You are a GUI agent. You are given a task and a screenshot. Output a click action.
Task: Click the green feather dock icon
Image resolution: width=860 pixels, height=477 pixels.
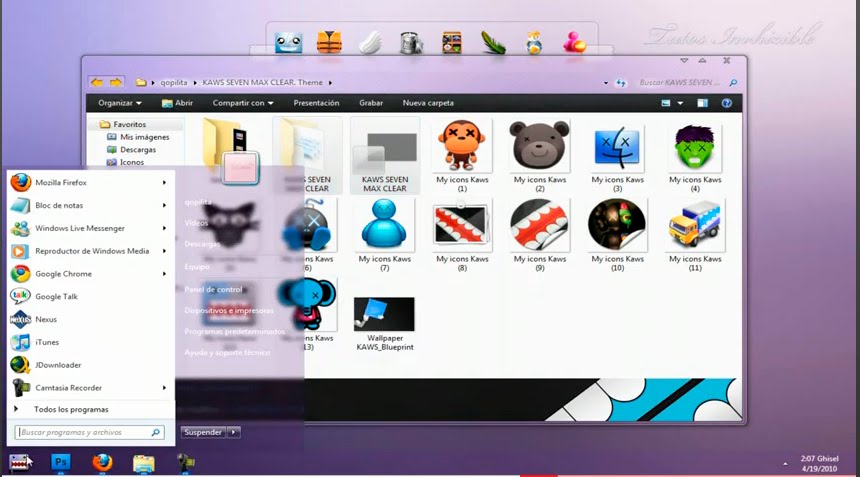coord(493,42)
